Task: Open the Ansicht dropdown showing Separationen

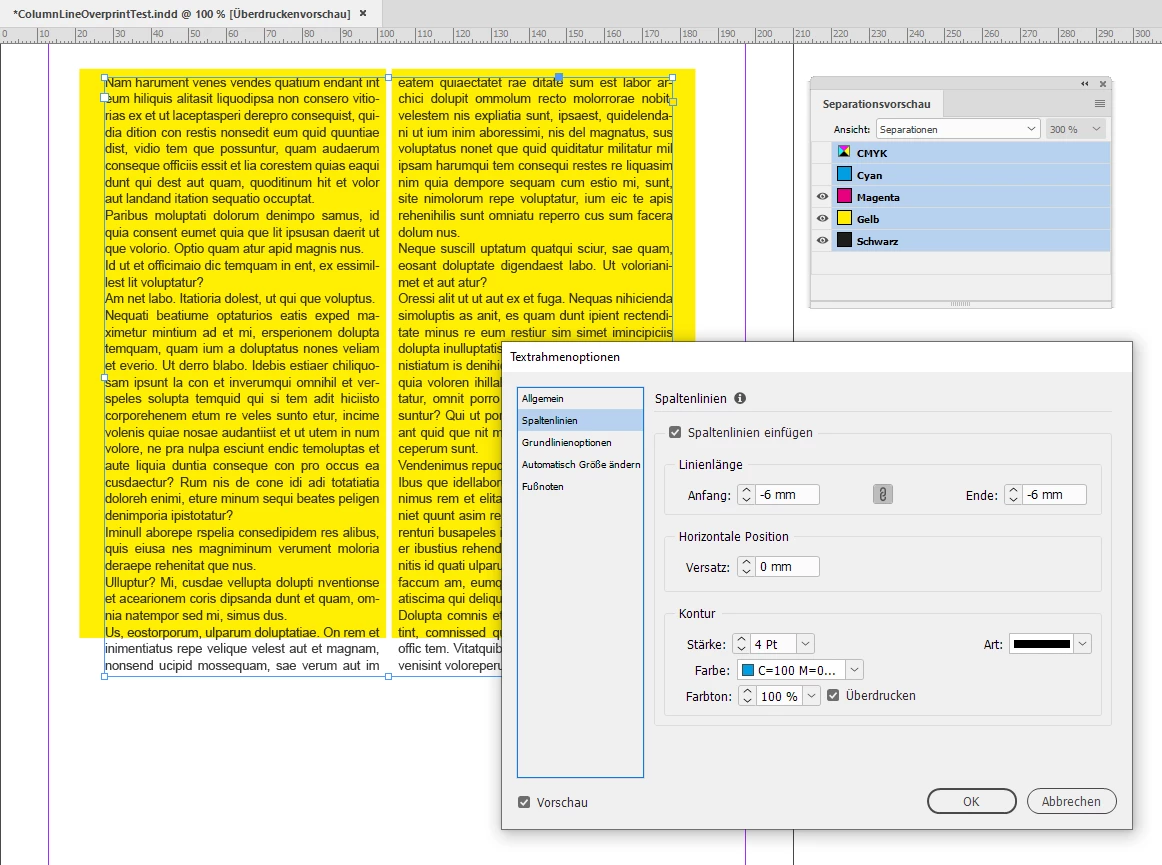Action: 958,129
